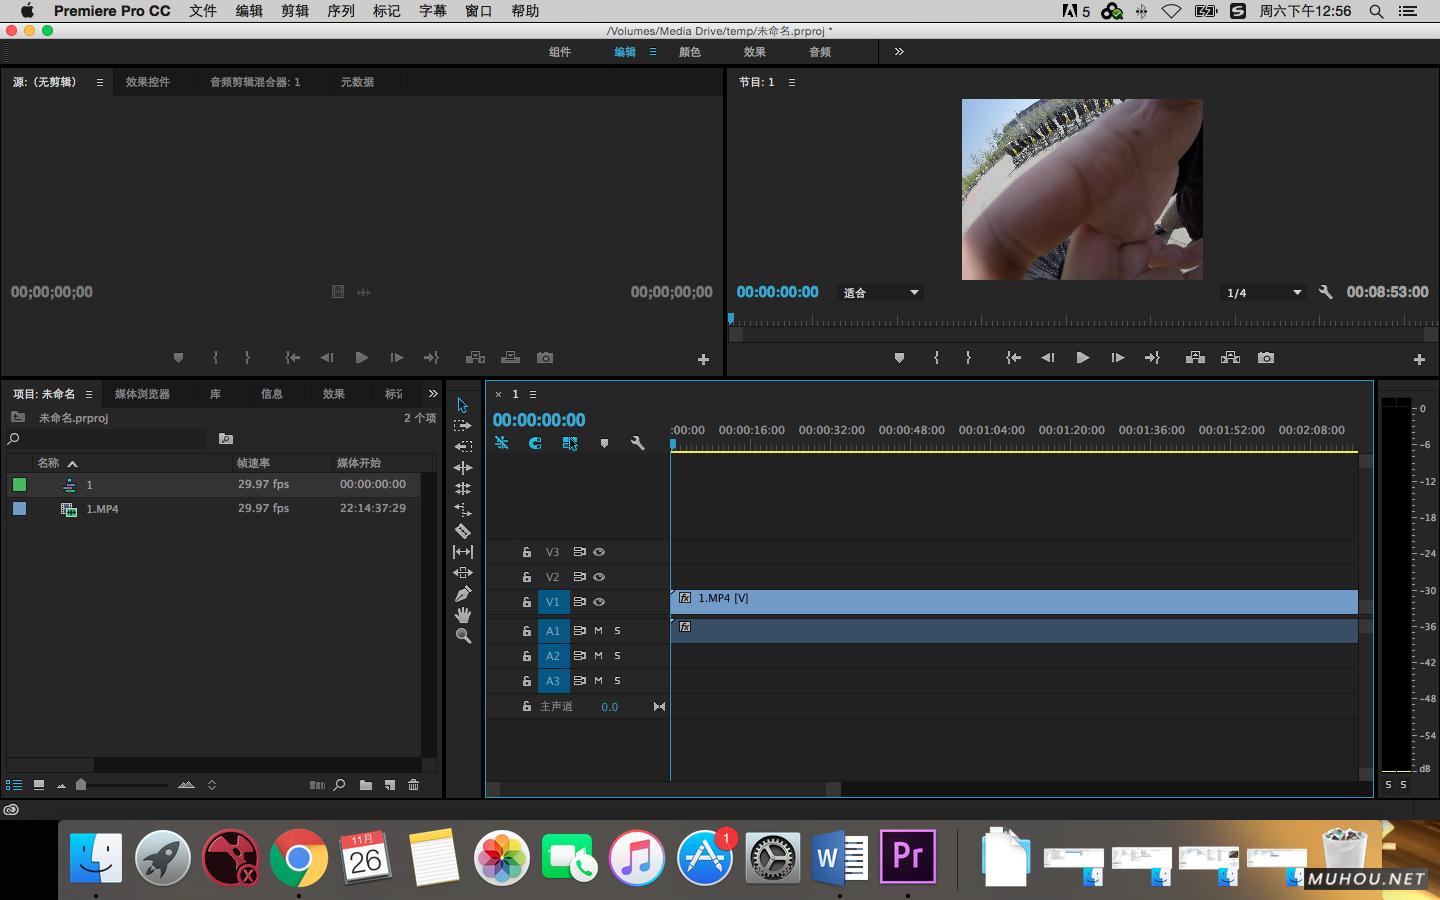Viewport: 1440px width, 900px height.
Task: Go to In point in program monitor
Action: pyautogui.click(x=1013, y=358)
